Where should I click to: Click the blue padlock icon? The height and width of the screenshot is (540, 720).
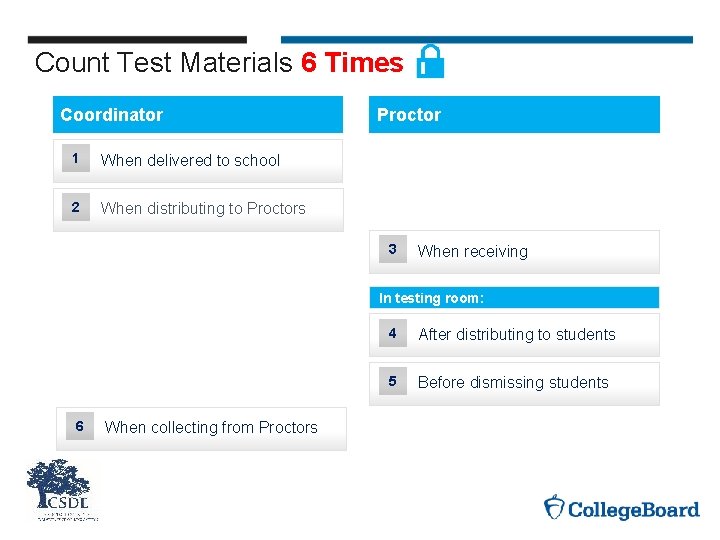click(x=430, y=61)
